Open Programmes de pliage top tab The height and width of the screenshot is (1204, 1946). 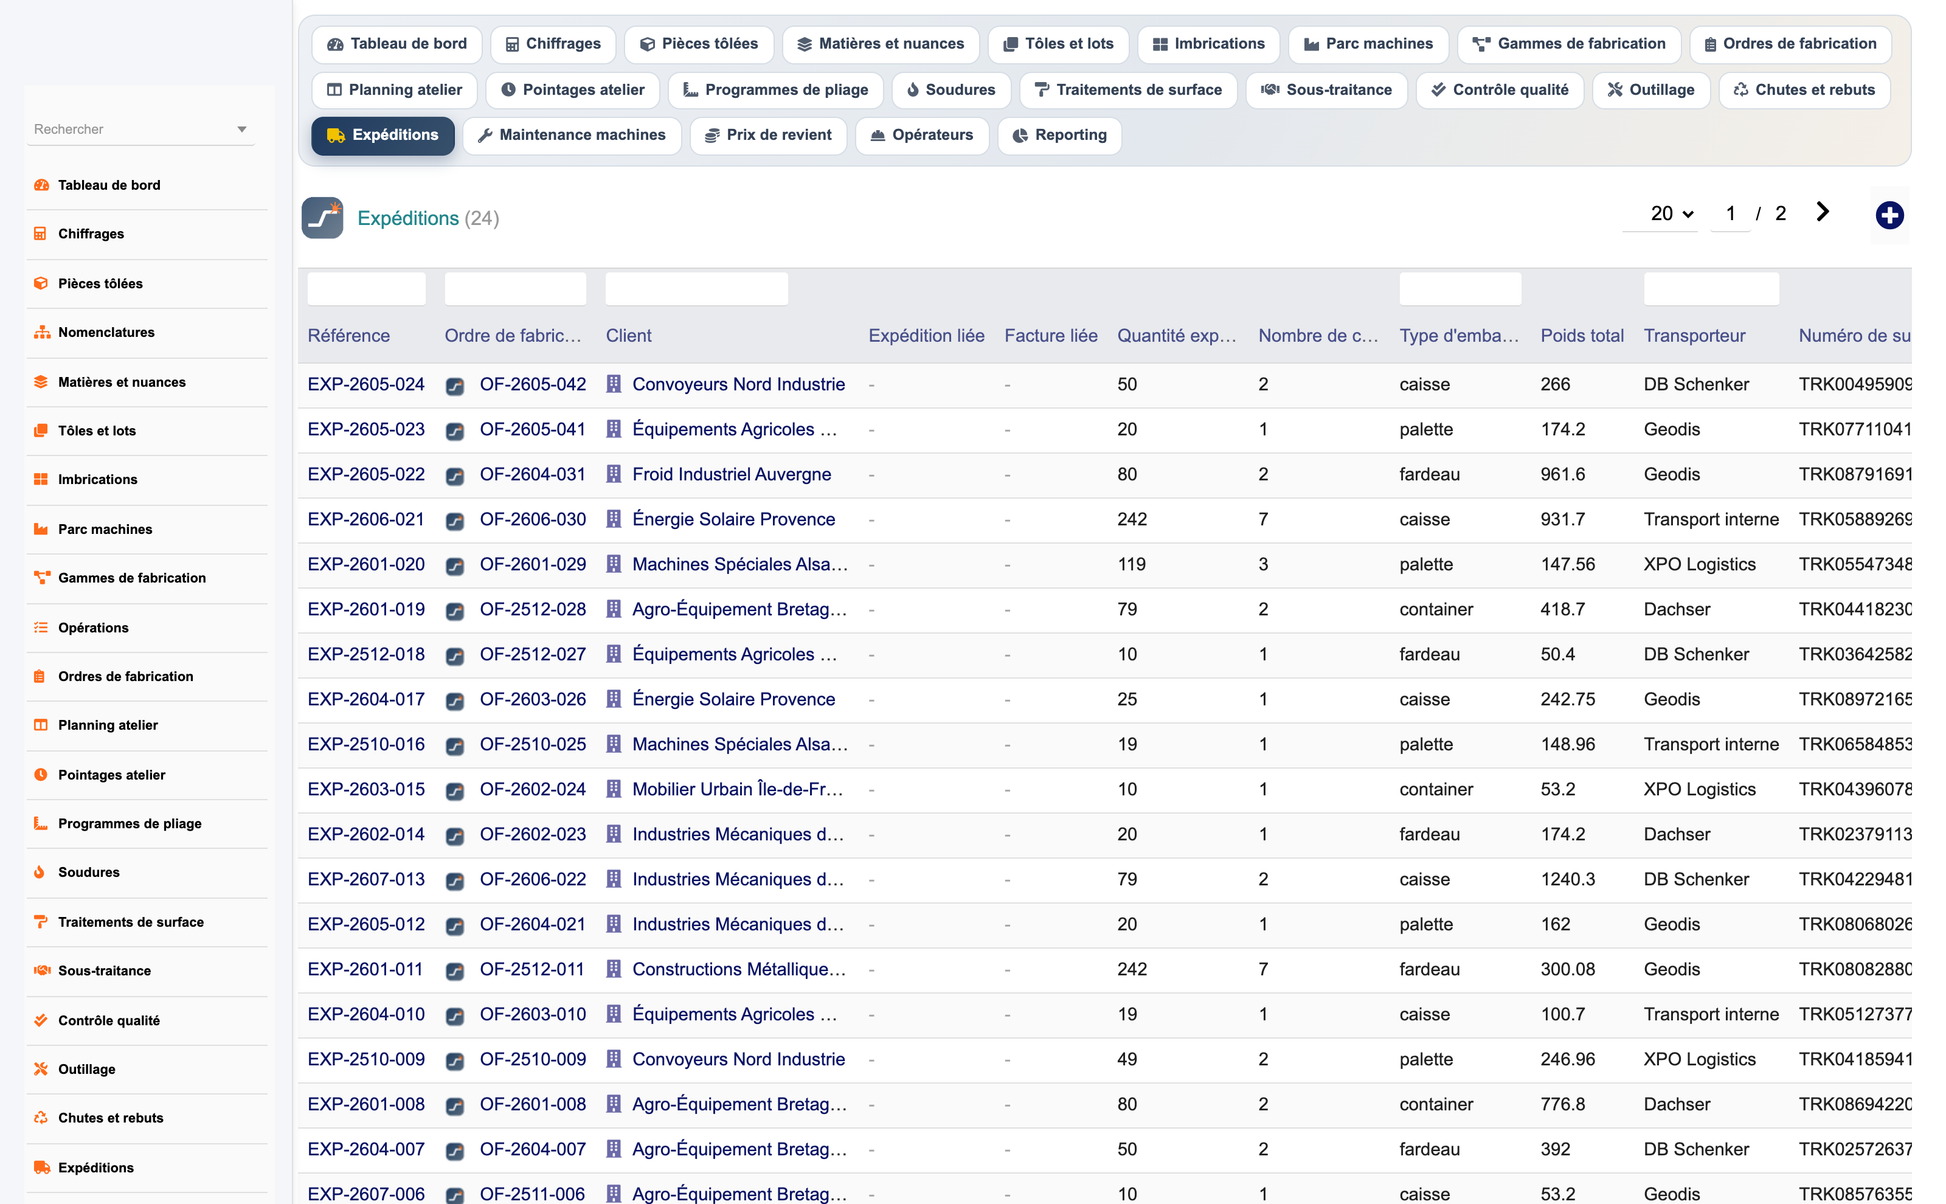[x=776, y=90]
